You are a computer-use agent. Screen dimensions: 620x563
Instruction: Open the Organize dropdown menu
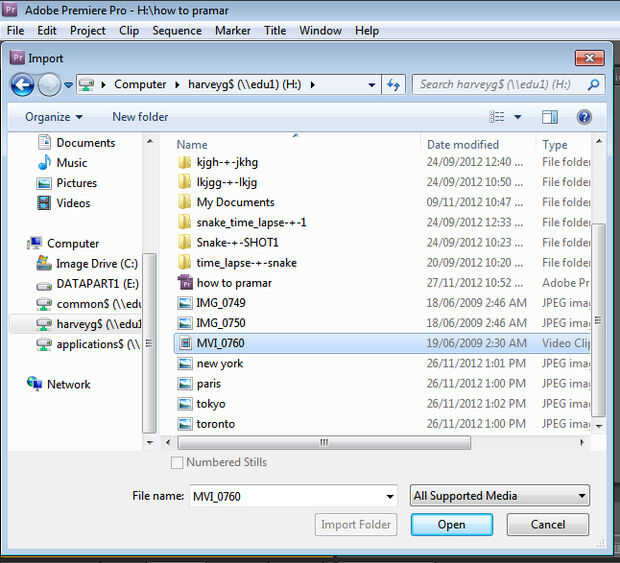click(x=54, y=117)
